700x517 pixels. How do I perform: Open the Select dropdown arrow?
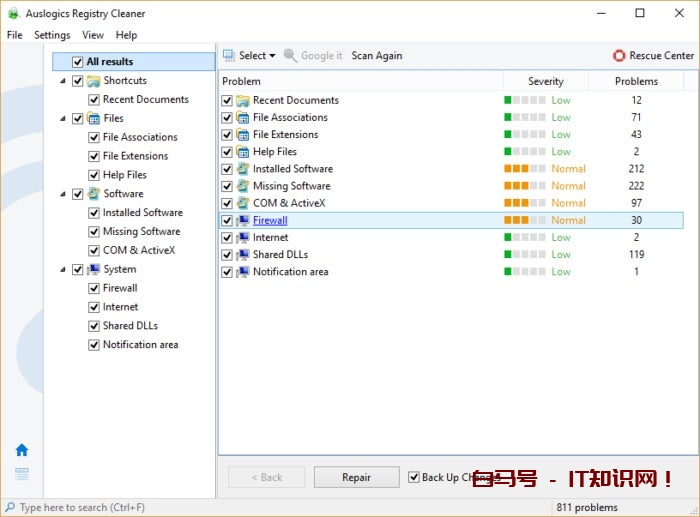click(x=272, y=56)
